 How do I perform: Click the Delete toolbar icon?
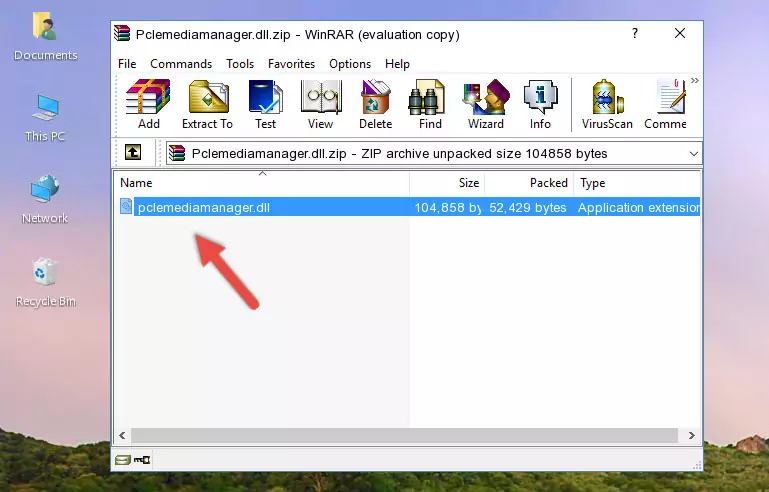[x=376, y=104]
